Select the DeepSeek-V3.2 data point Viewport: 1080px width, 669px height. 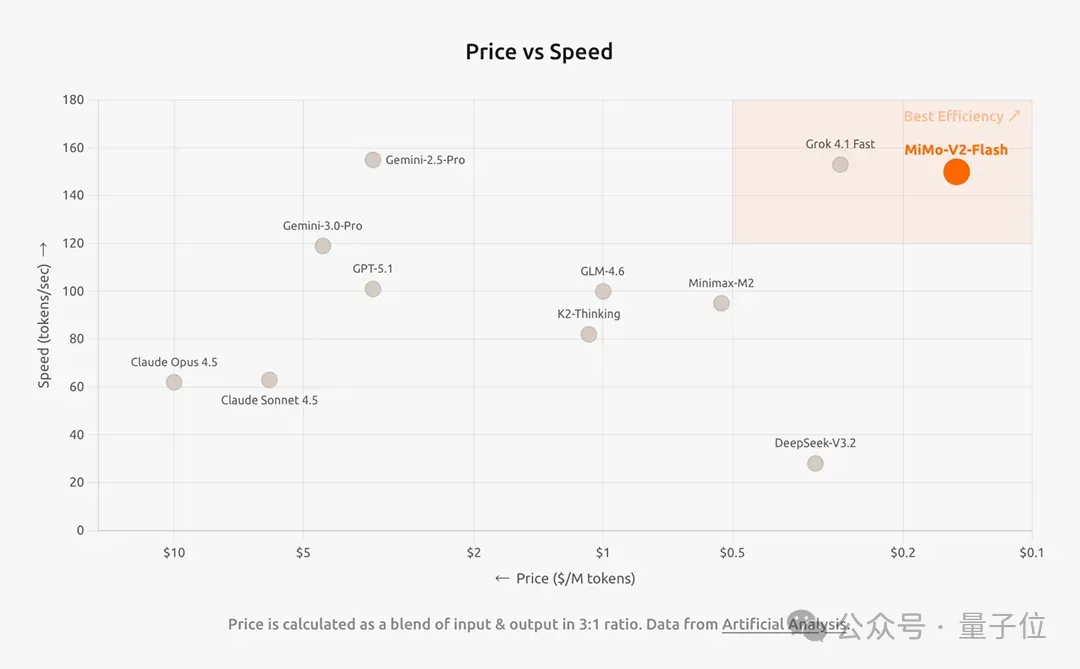click(815, 463)
